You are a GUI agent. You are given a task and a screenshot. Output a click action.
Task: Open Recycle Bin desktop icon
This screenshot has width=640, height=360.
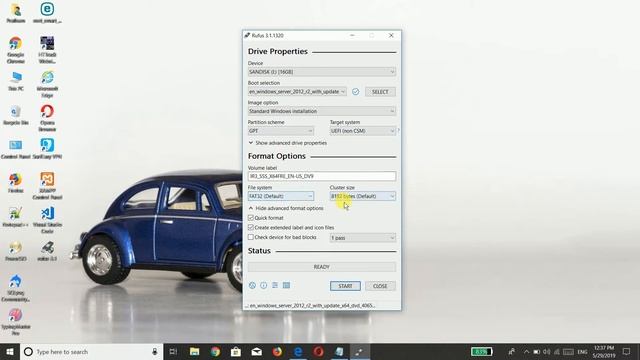coord(16,115)
